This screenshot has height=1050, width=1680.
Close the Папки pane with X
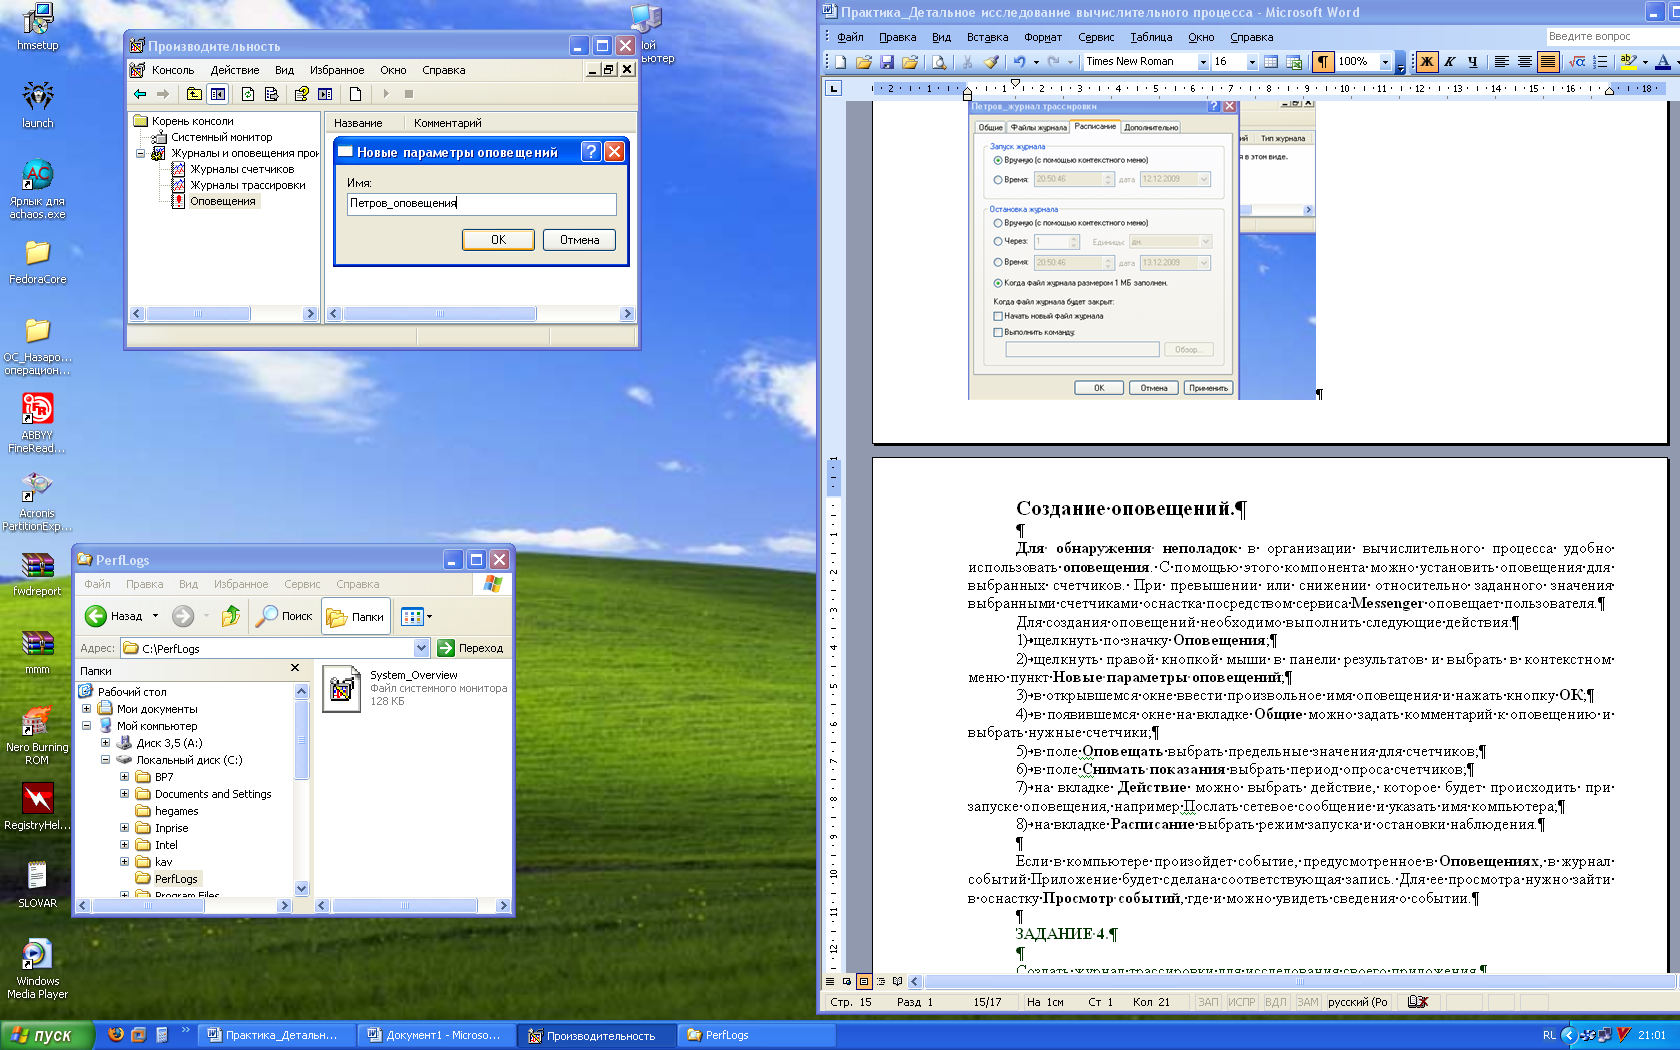295,668
